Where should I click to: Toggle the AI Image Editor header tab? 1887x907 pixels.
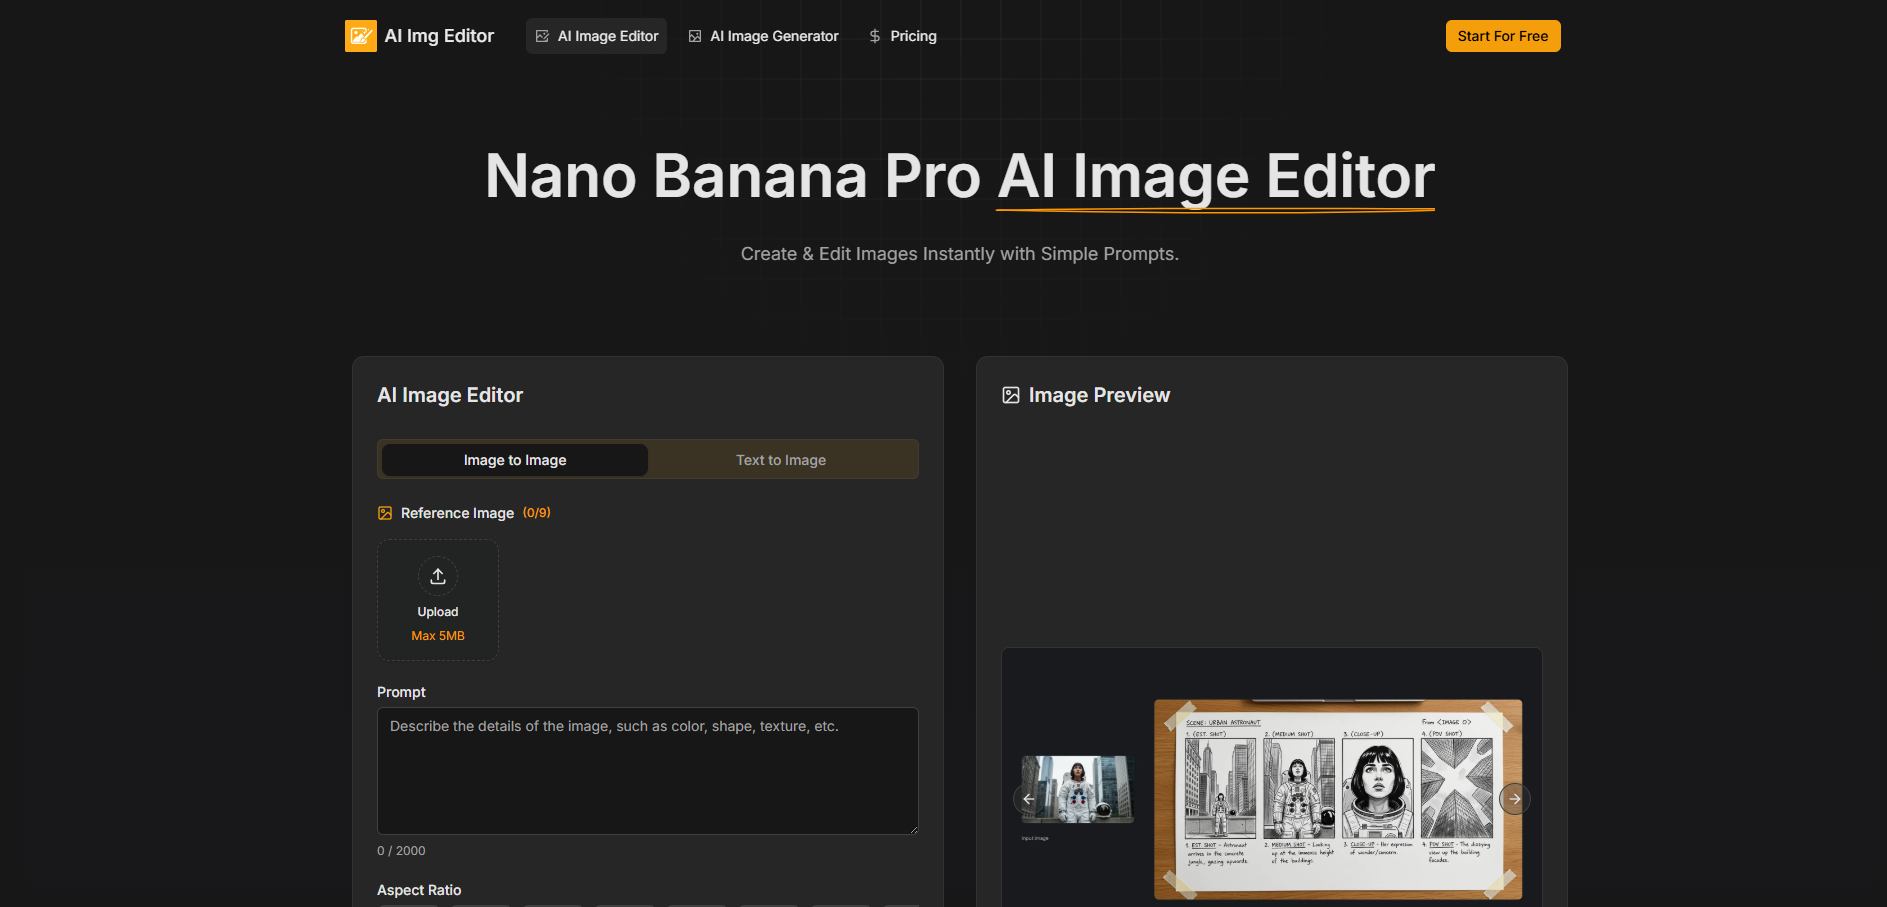596,35
